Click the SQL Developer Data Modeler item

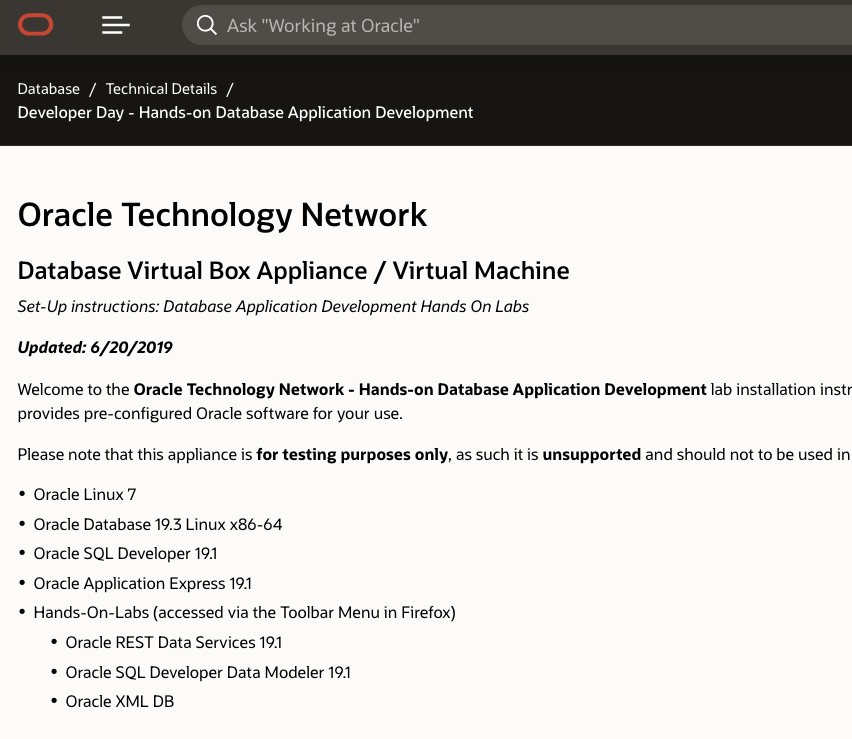(207, 672)
